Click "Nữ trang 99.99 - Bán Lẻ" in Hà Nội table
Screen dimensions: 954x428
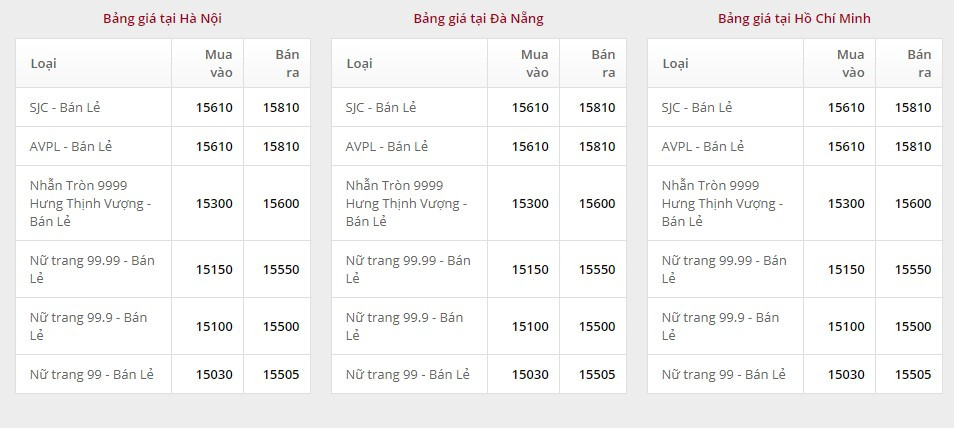pyautogui.click(x=92, y=269)
